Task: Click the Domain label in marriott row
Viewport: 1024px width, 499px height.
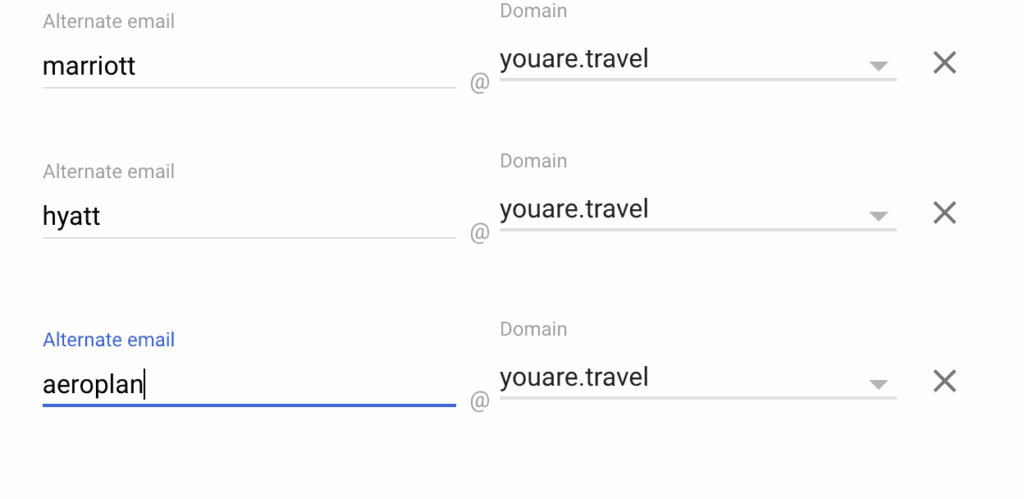Action: point(533,11)
